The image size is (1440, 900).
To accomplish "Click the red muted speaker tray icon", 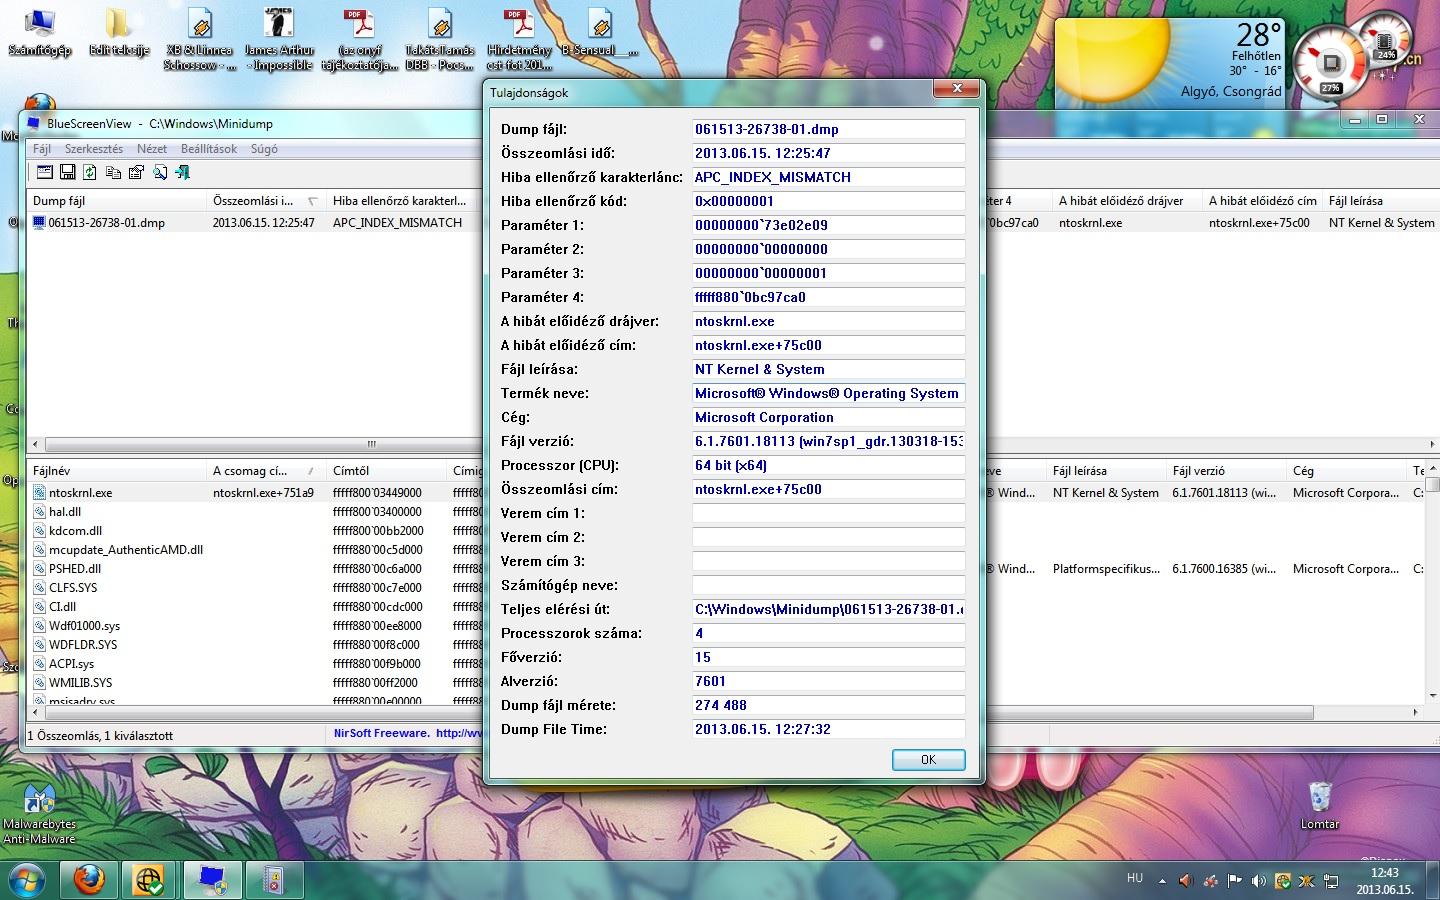I will click(1186, 881).
